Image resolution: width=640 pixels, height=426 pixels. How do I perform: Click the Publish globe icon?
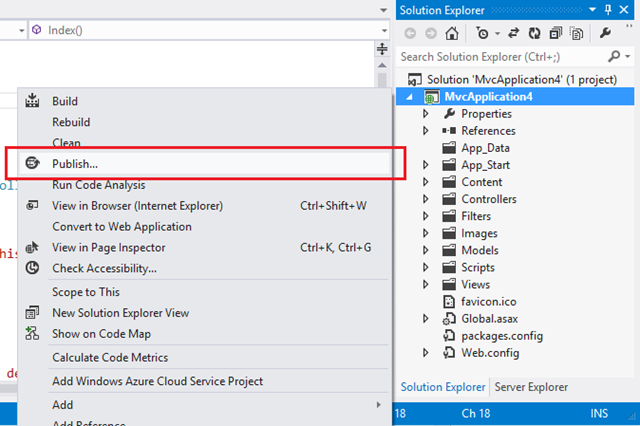[32, 163]
